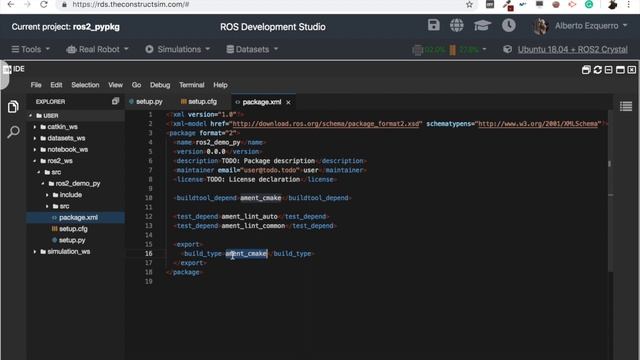The height and width of the screenshot is (360, 640).
Task: Close the IDE panel
Action: 631,70
